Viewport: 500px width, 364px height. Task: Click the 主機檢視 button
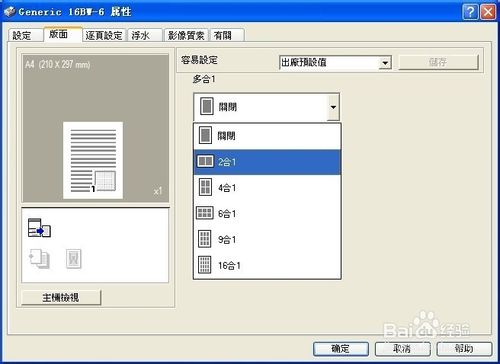click(61, 297)
